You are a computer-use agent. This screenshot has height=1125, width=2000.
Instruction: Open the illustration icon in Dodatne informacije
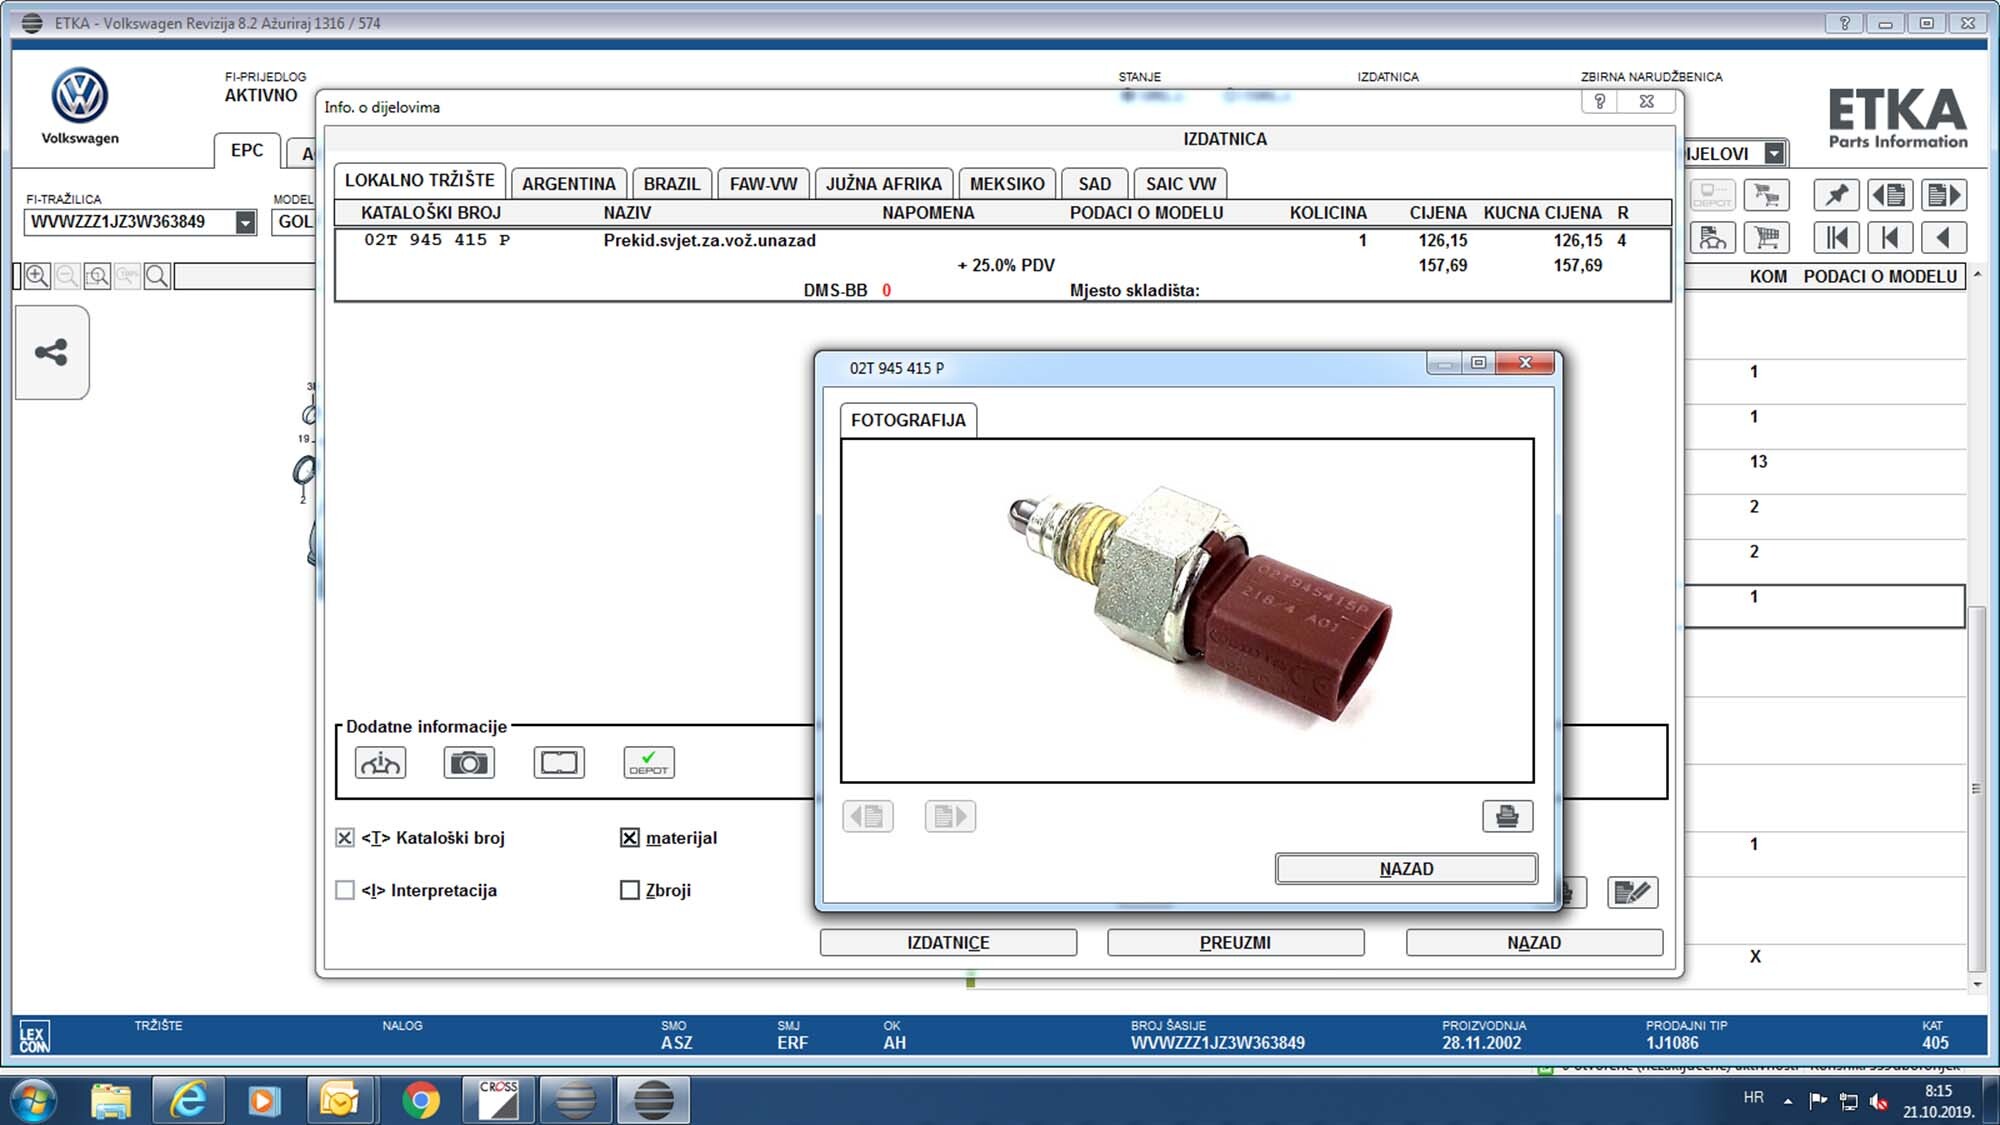click(x=380, y=763)
